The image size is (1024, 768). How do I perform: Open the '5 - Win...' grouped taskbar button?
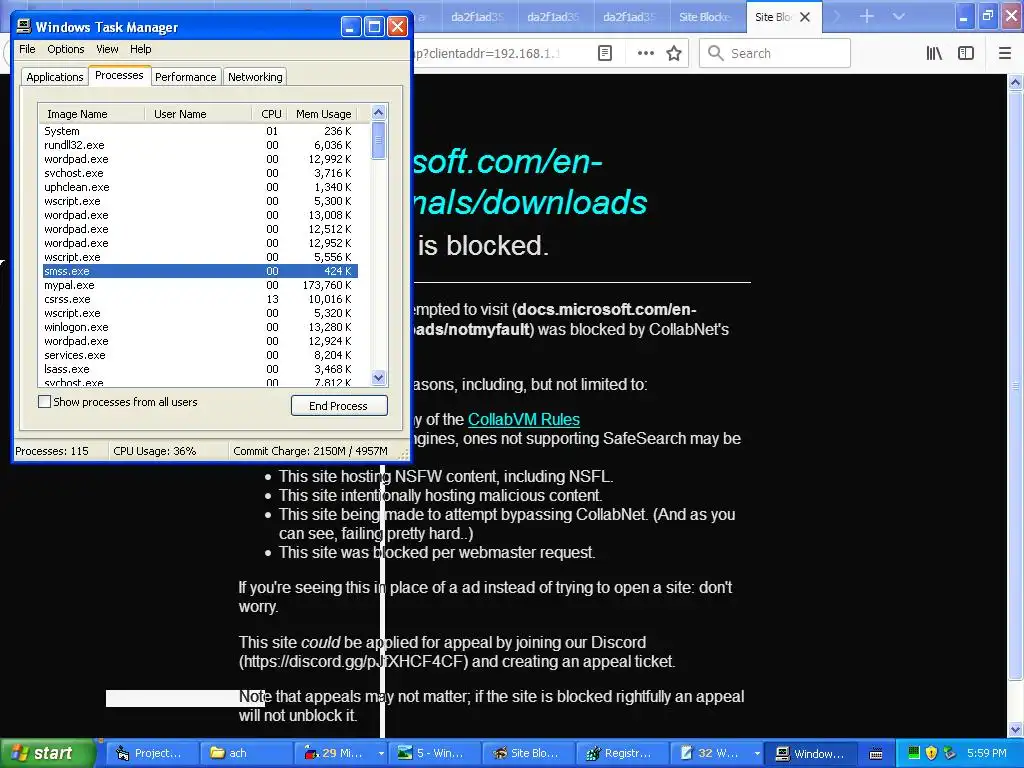coord(433,753)
